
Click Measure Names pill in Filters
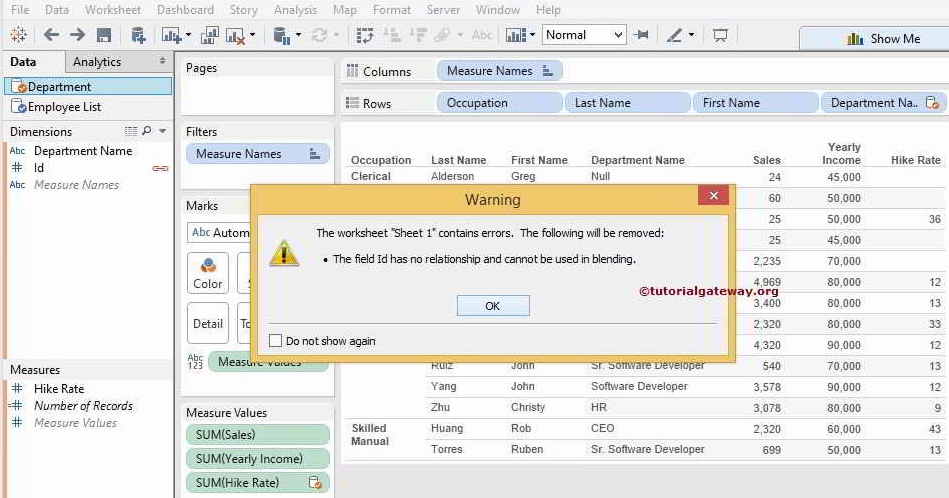[x=257, y=154]
